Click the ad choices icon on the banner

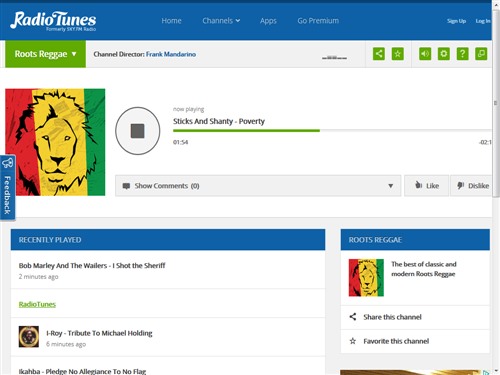coord(486,372)
